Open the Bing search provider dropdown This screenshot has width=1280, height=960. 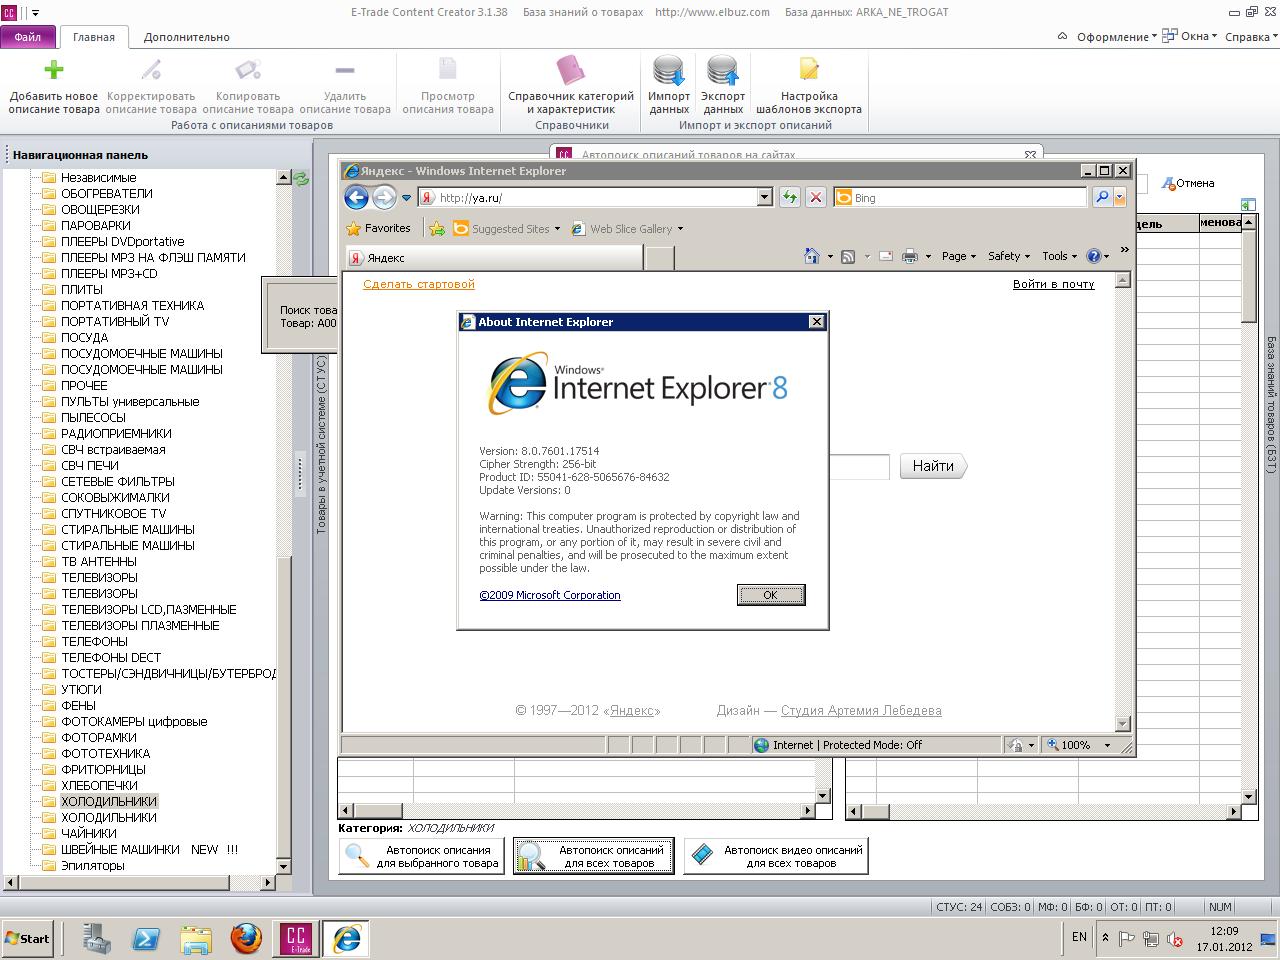click(1120, 197)
